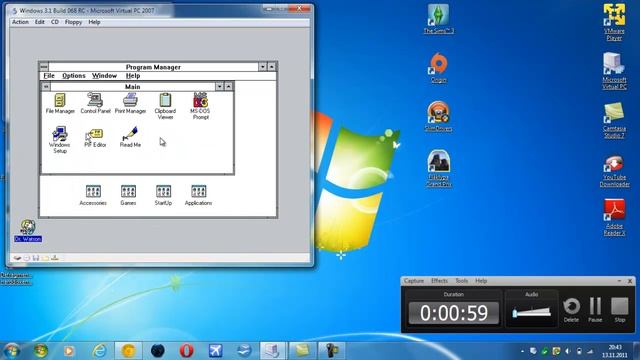Viewport: 640px width, 360px height.
Task: Open the Virtual PC Help menu
Action: point(94,22)
